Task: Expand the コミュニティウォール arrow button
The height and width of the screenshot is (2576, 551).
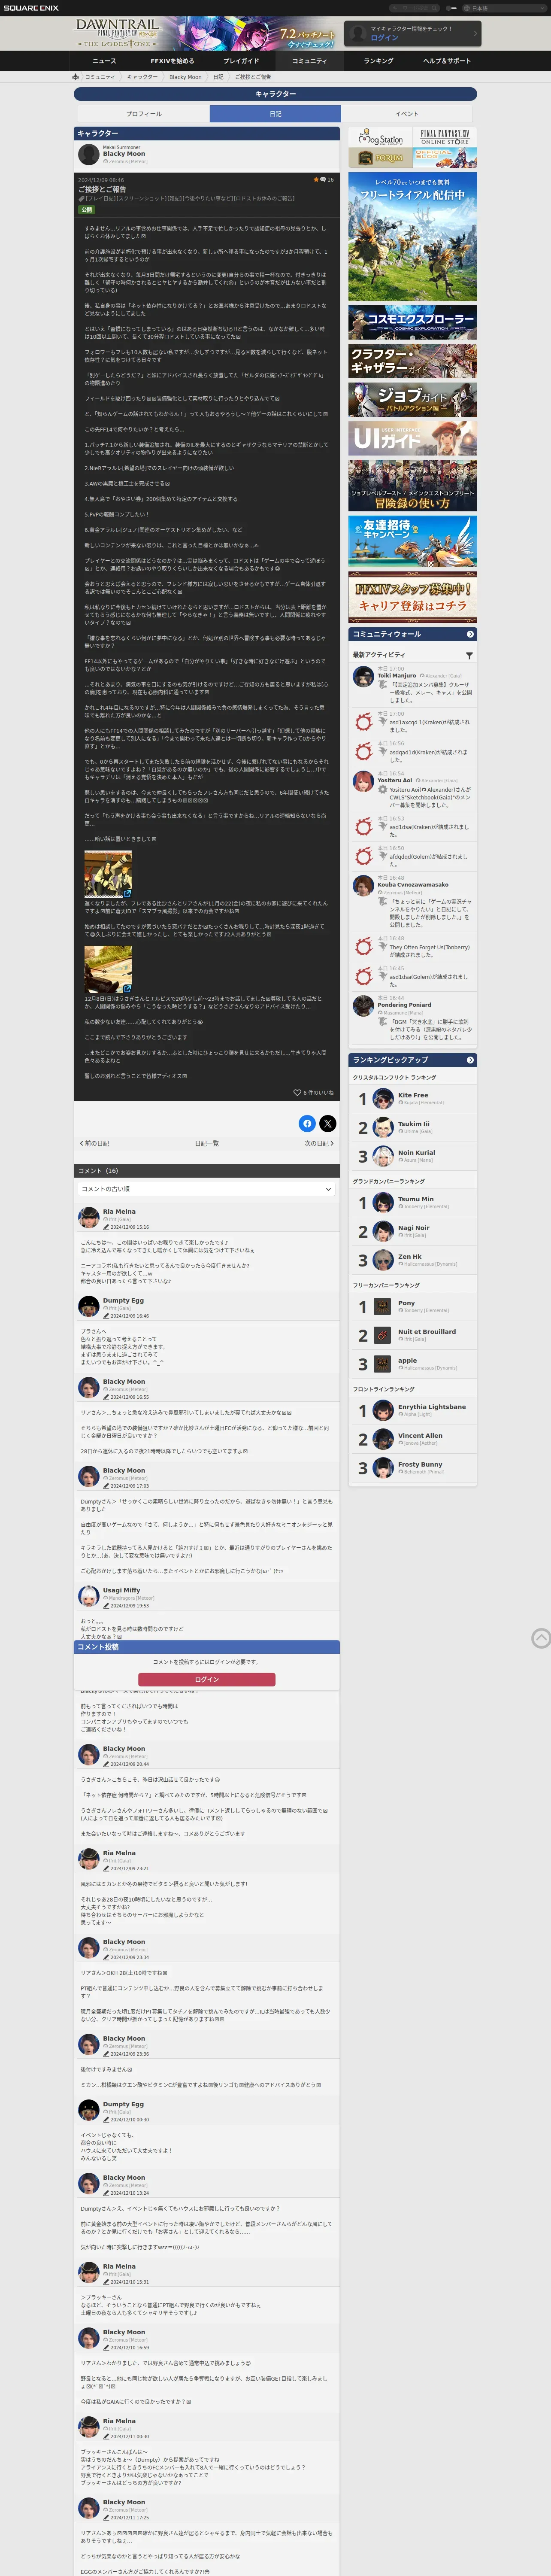Action: [470, 634]
